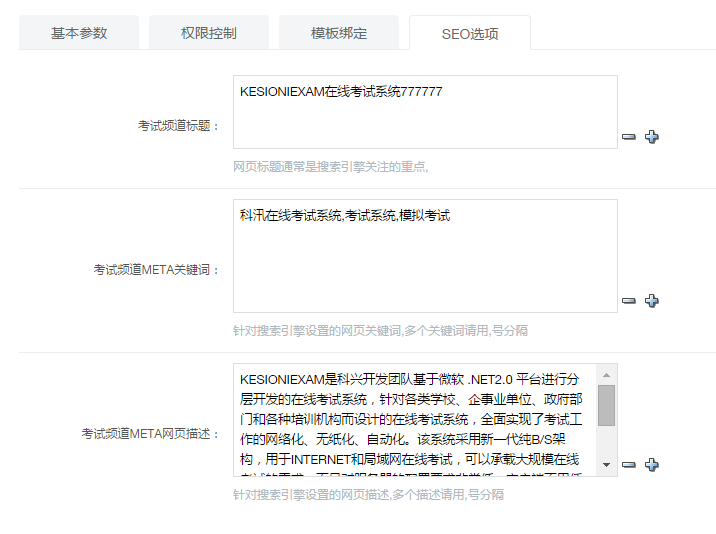Shrink the META网页描述 box with minus icon
The height and width of the screenshot is (534, 716).
[629, 465]
